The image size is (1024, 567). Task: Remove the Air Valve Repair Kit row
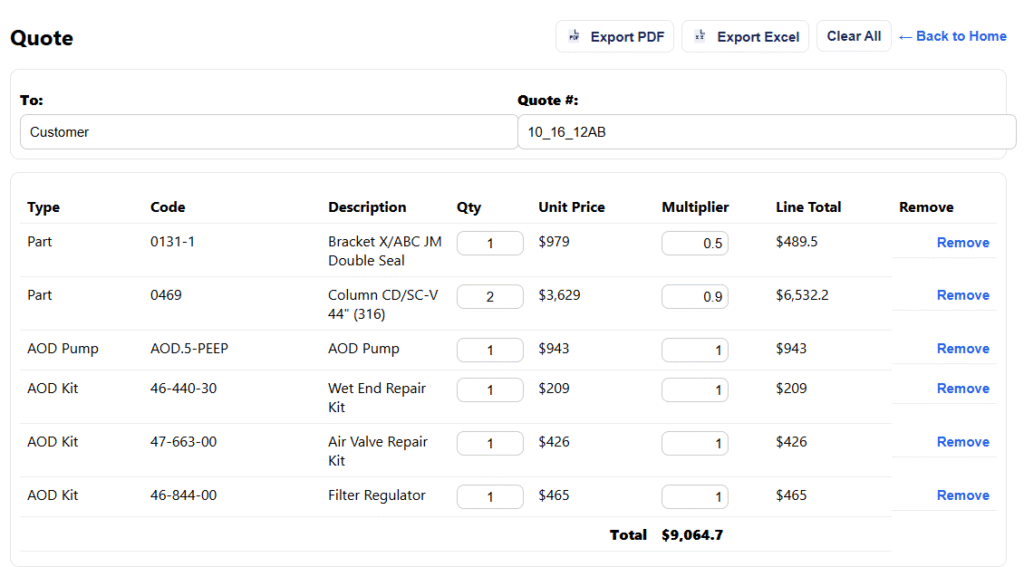[x=962, y=442]
